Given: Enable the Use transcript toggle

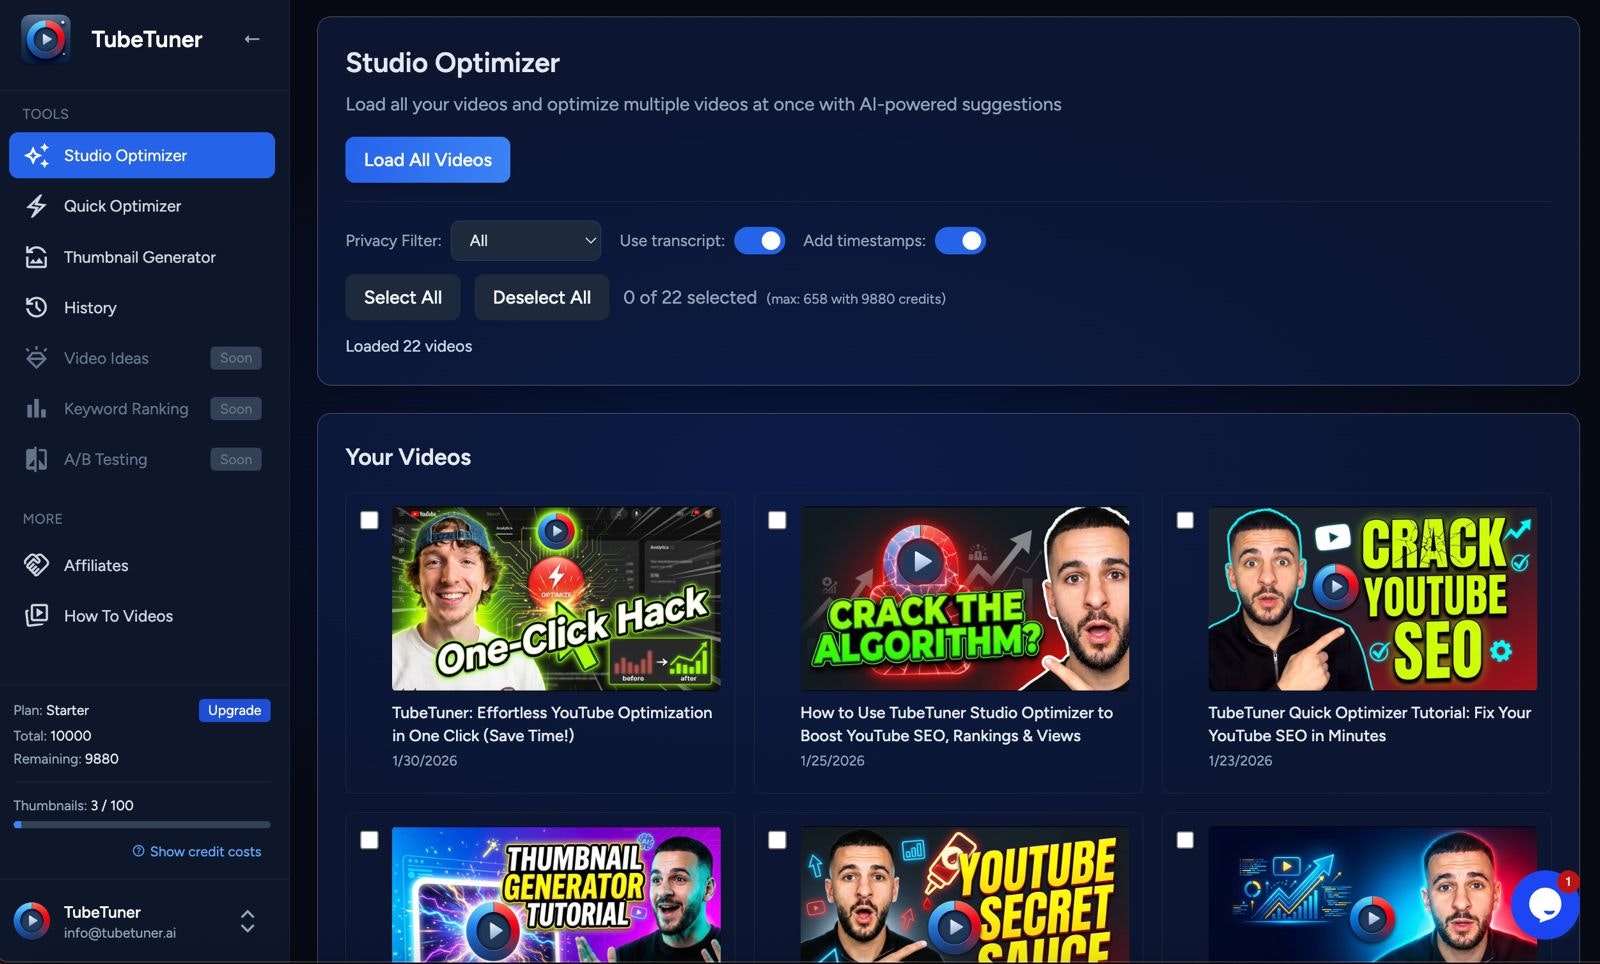Looking at the screenshot, I should 760,240.
